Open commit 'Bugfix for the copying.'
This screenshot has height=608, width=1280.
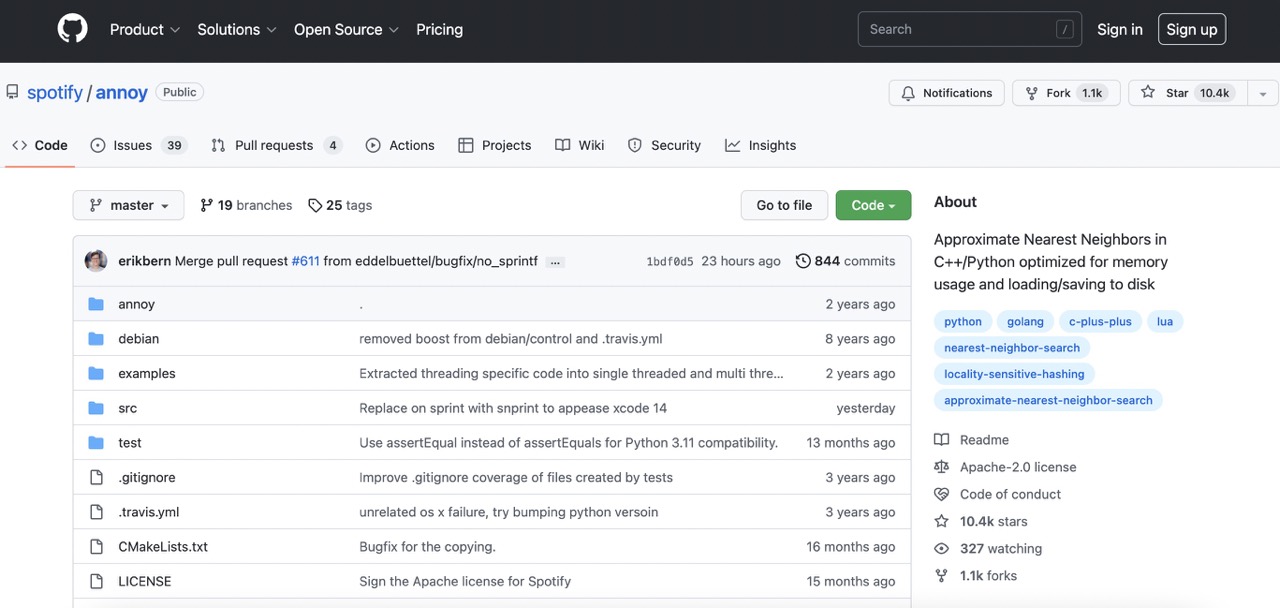(x=428, y=547)
